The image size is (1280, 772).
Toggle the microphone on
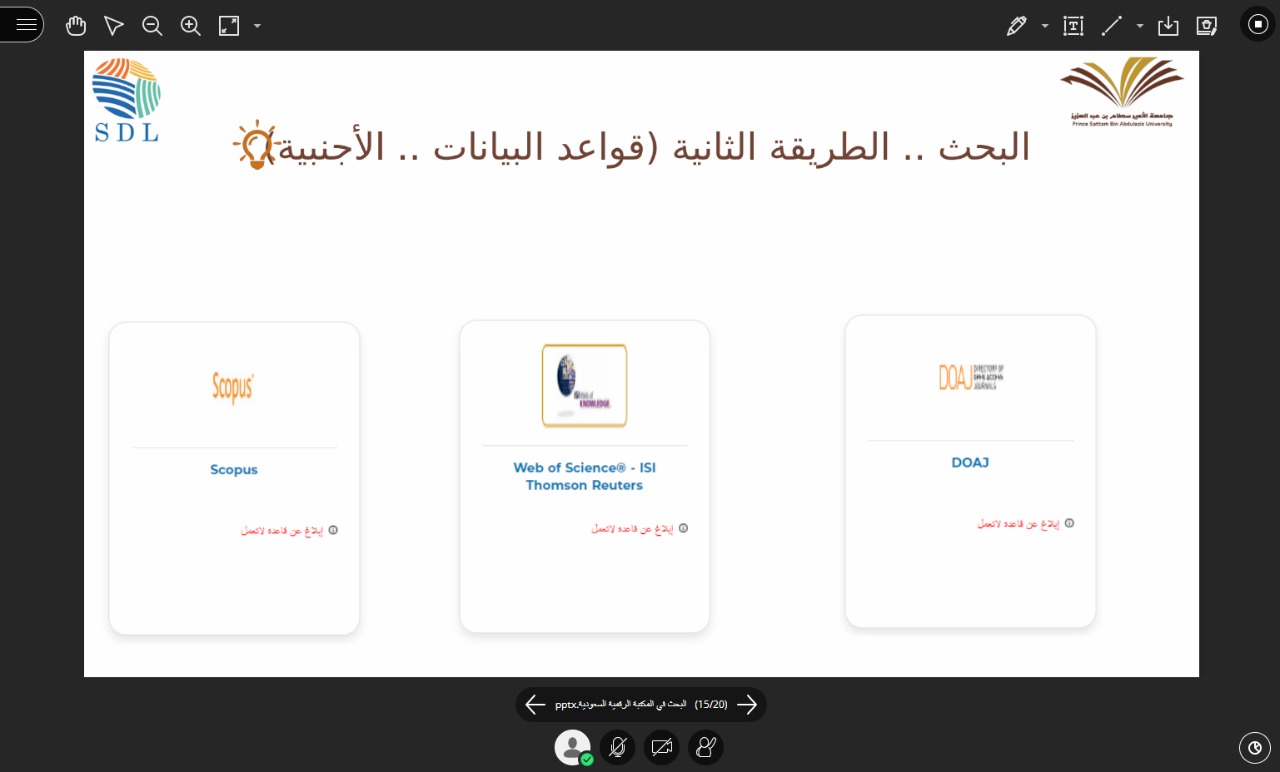click(618, 747)
